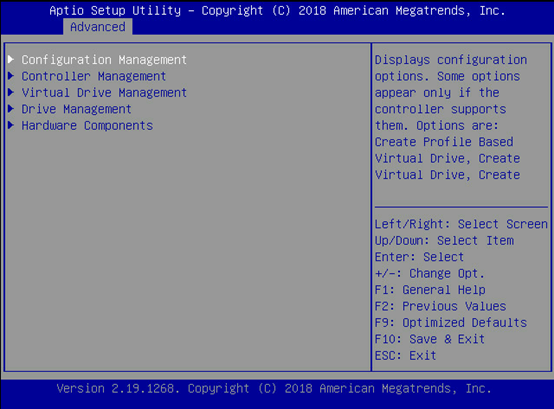554x409 pixels.
Task: Click the arrow beside Controller Management
Action: [x=11, y=76]
